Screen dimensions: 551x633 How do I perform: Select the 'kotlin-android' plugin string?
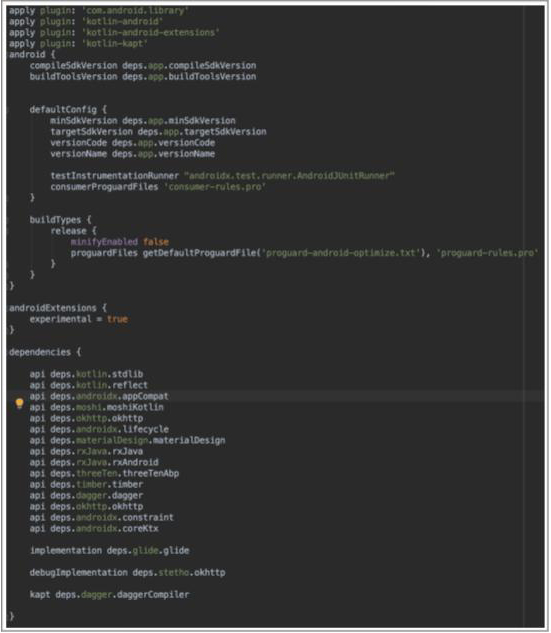(x=122, y=21)
